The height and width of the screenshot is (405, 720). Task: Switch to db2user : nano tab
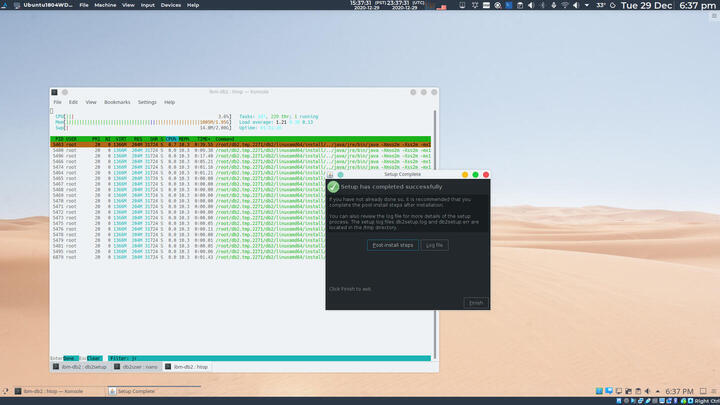click(x=136, y=367)
